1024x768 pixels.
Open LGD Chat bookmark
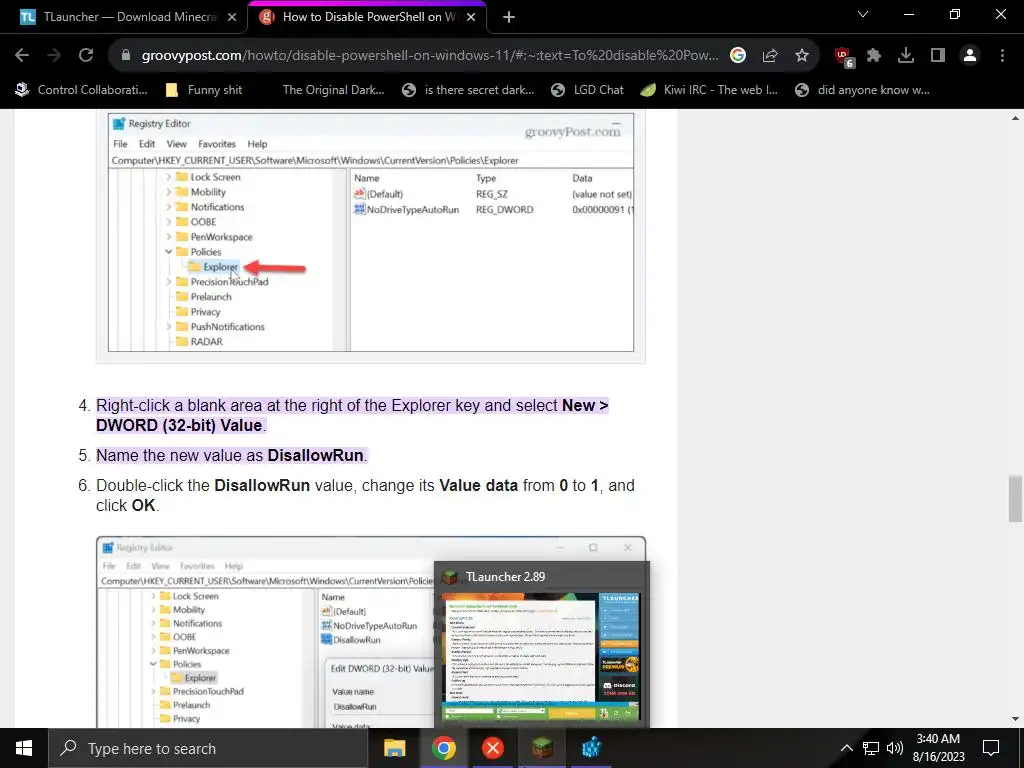pyautogui.click(x=587, y=90)
